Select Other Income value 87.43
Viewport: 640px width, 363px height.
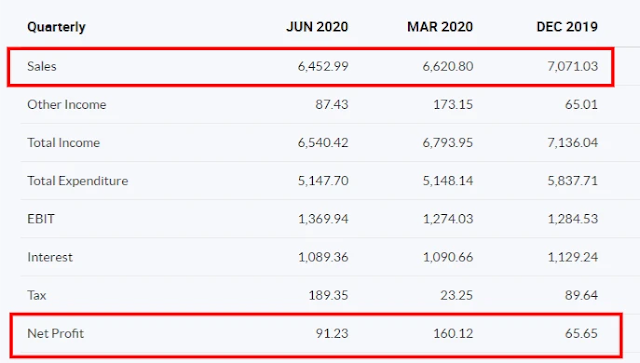331,105
